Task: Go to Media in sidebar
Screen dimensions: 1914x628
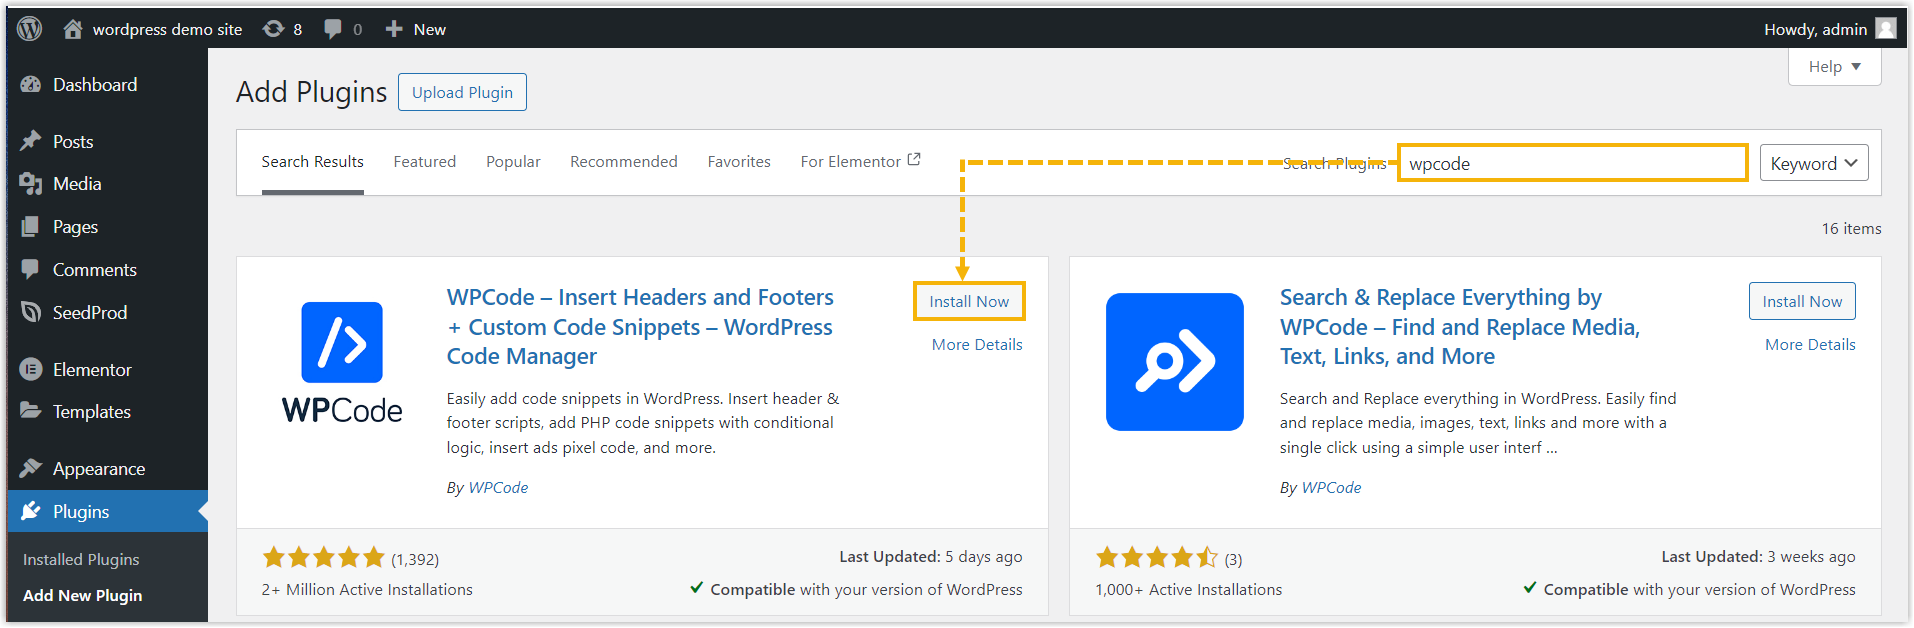Action: click(x=77, y=184)
